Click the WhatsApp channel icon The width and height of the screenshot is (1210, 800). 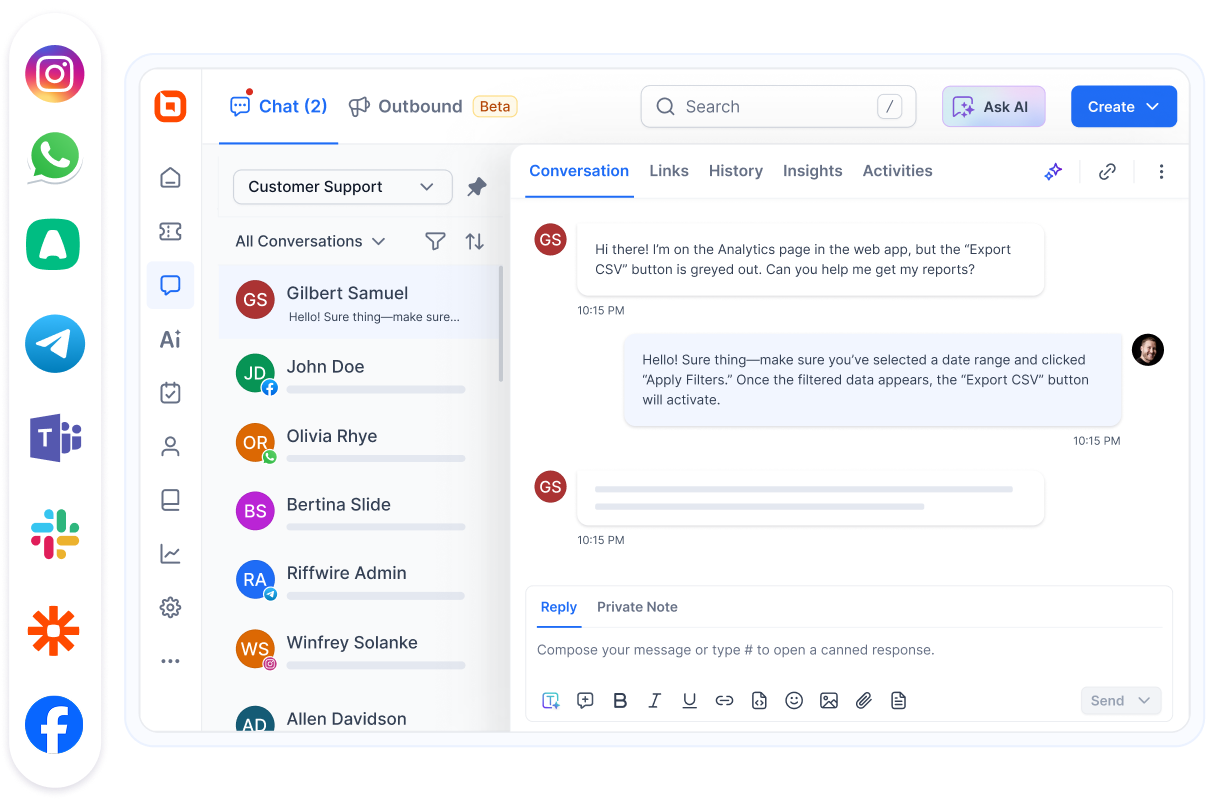pyautogui.click(x=55, y=158)
